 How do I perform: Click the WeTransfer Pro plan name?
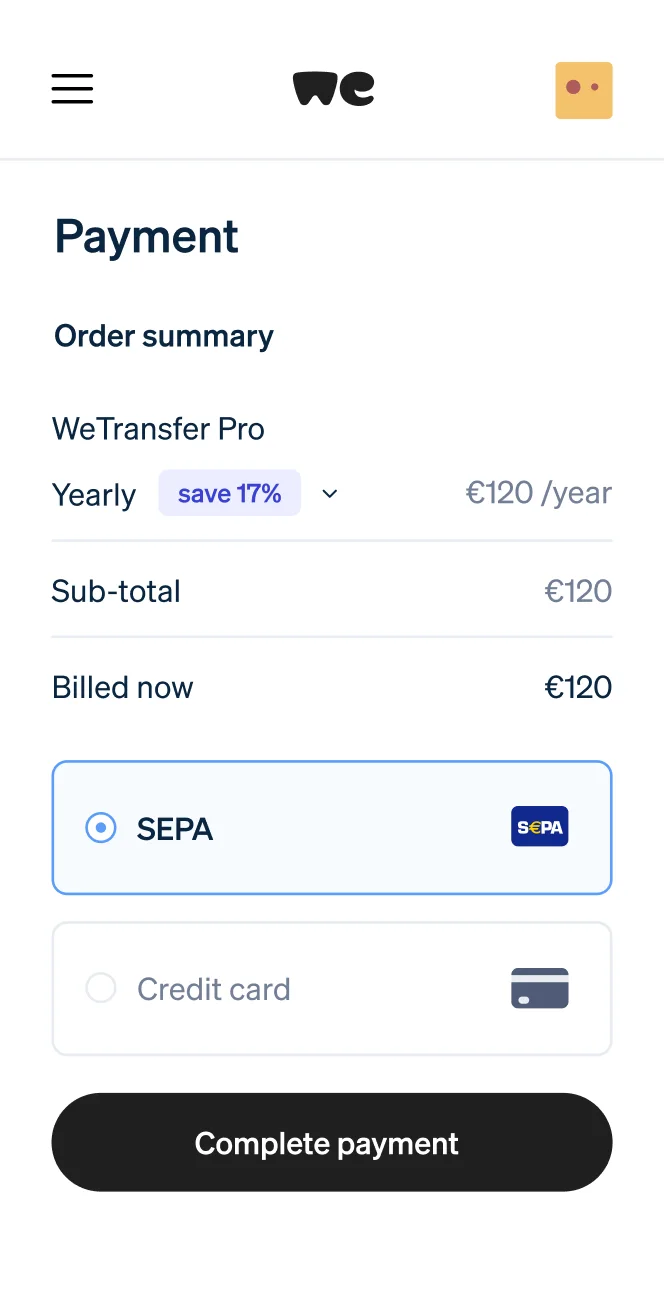tap(158, 429)
